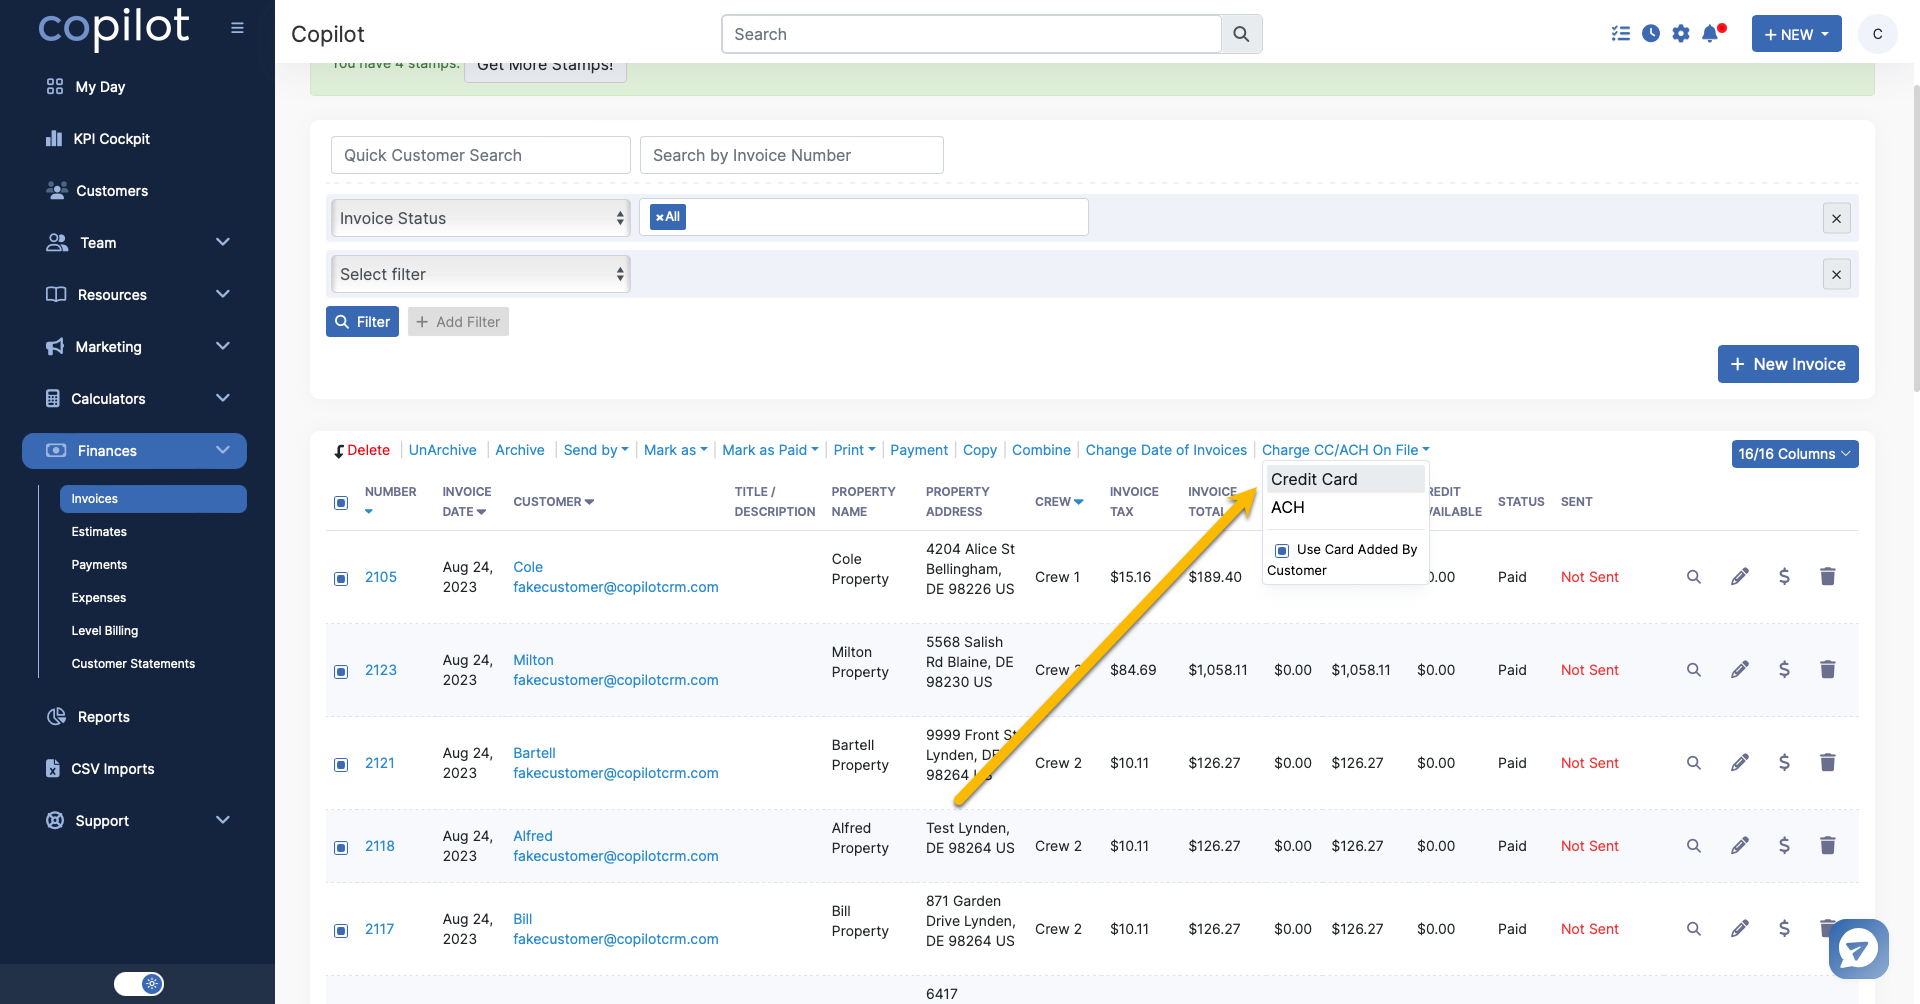Image resolution: width=1920 pixels, height=1004 pixels.
Task: Open the task checklist icon in header
Action: [1621, 34]
